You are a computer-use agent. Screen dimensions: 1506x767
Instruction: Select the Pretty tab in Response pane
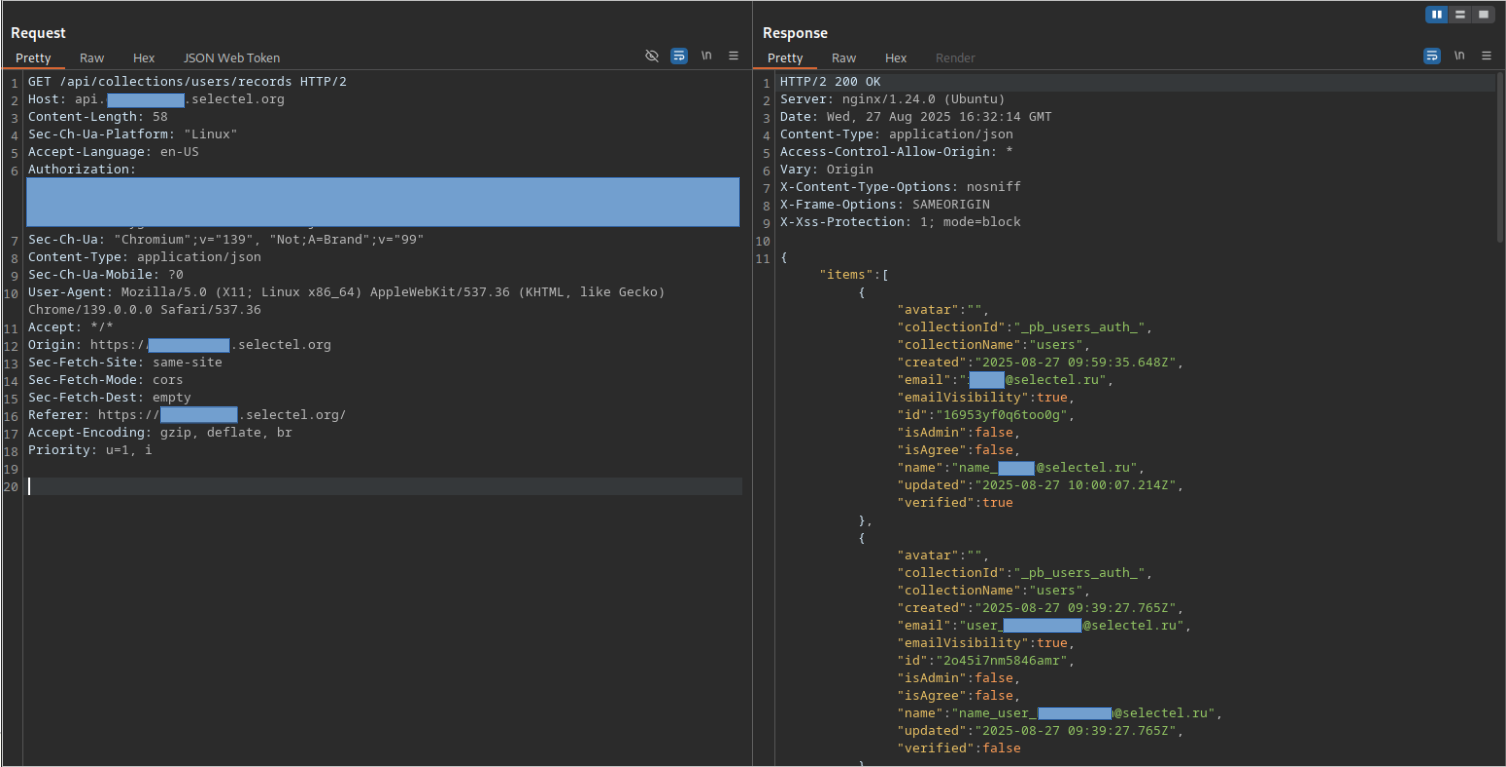(785, 58)
